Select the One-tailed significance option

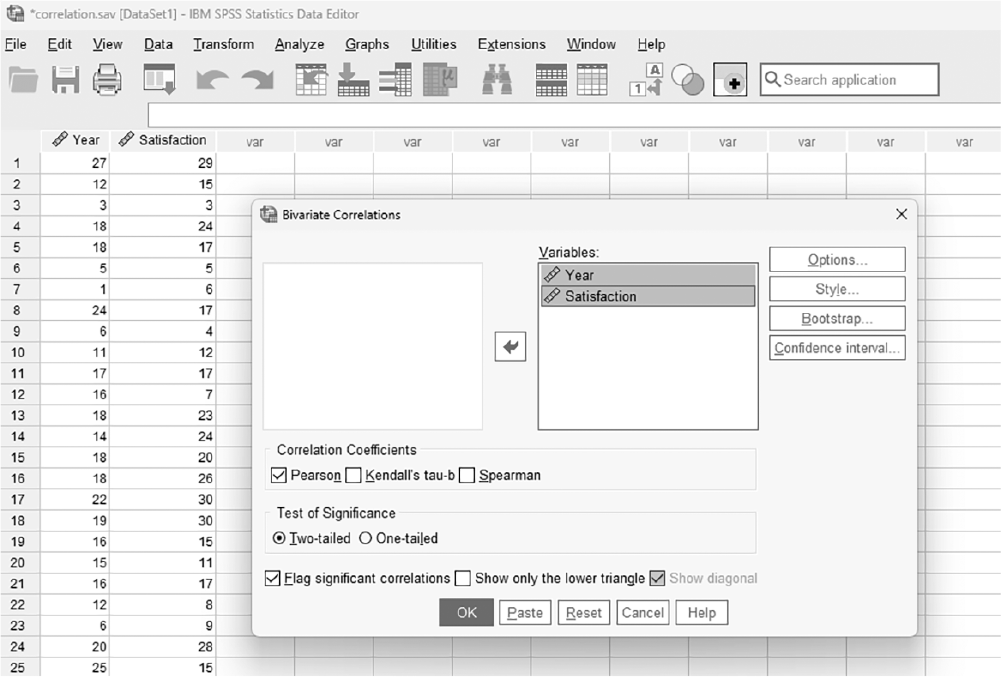pos(365,538)
